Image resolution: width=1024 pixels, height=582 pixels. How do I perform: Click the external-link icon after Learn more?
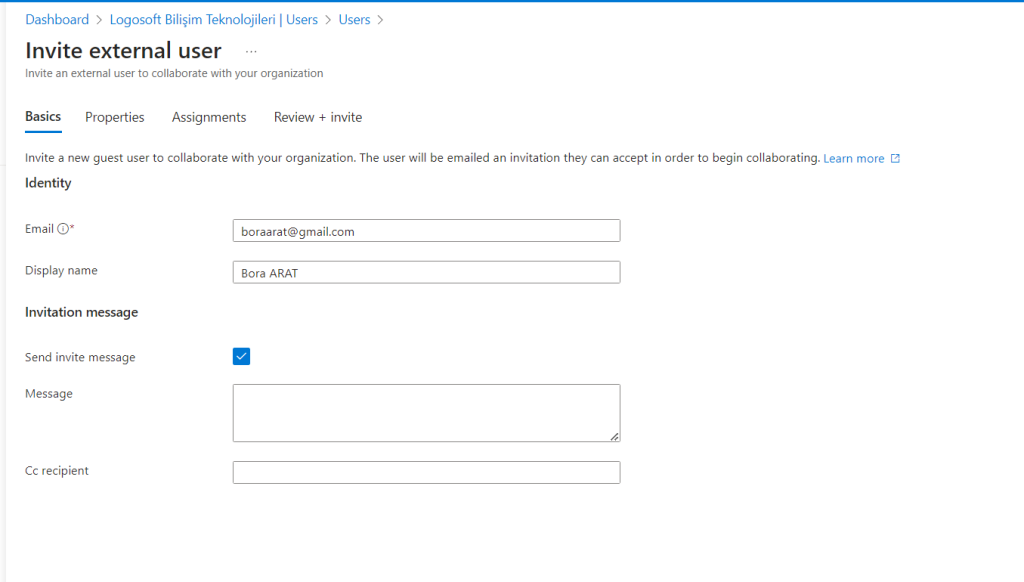point(894,158)
